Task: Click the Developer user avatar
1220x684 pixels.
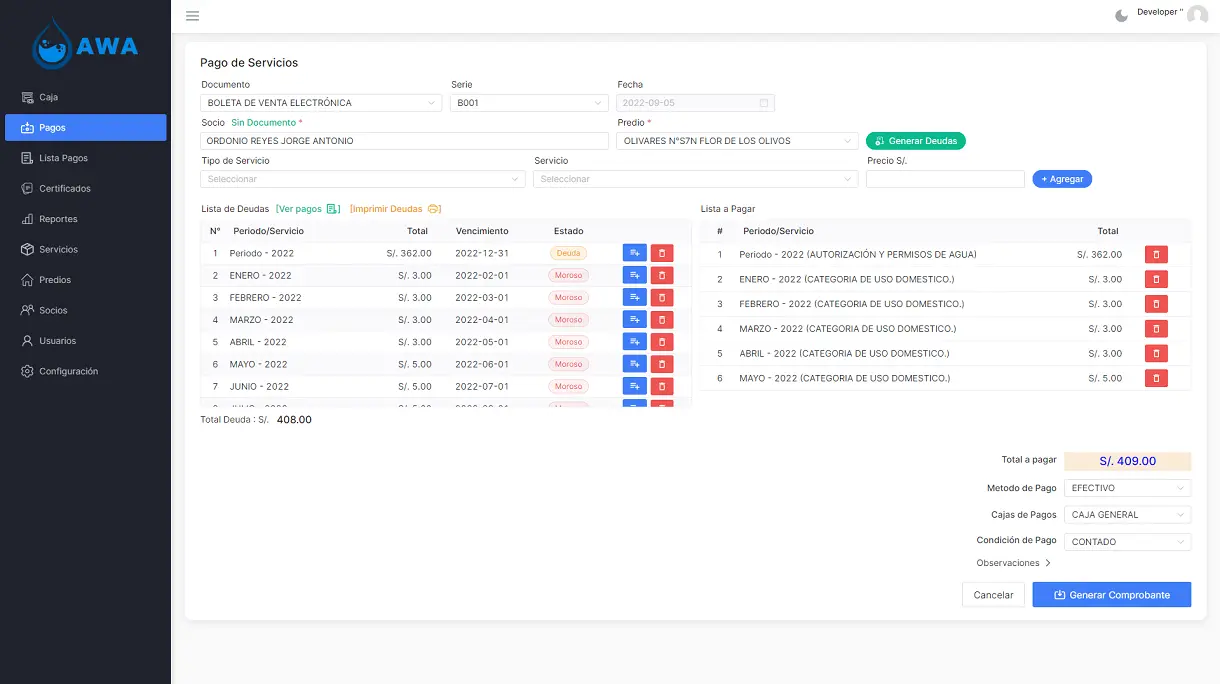Action: (1197, 15)
